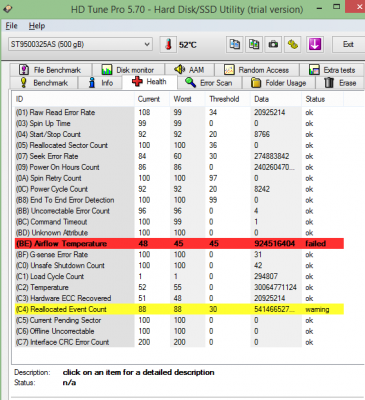Open the File menu
The height and width of the screenshot is (400, 365).
click(x=11, y=26)
